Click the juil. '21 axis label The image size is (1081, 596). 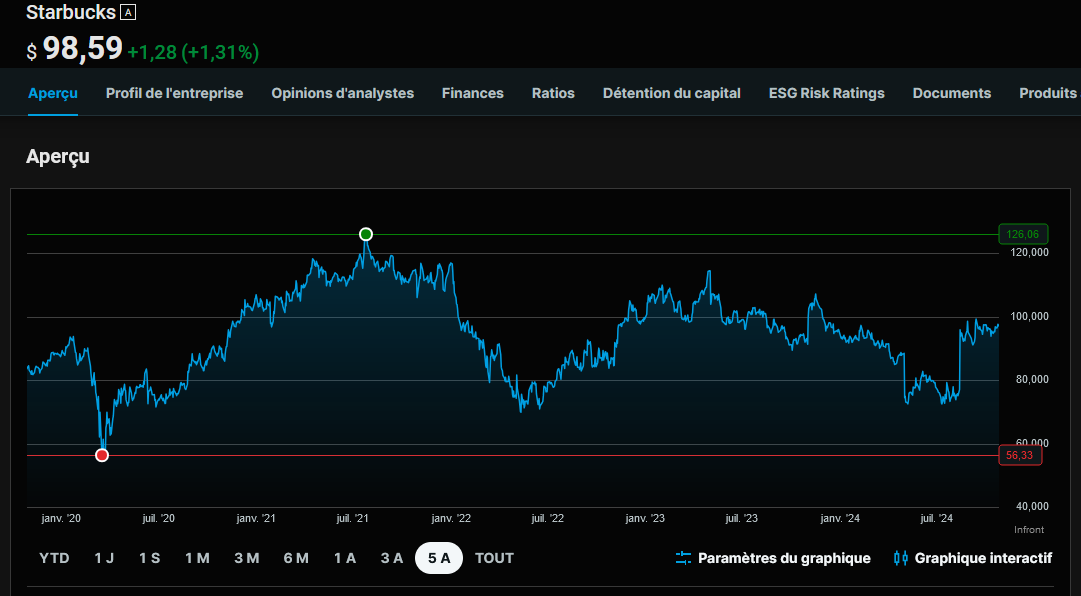click(354, 518)
